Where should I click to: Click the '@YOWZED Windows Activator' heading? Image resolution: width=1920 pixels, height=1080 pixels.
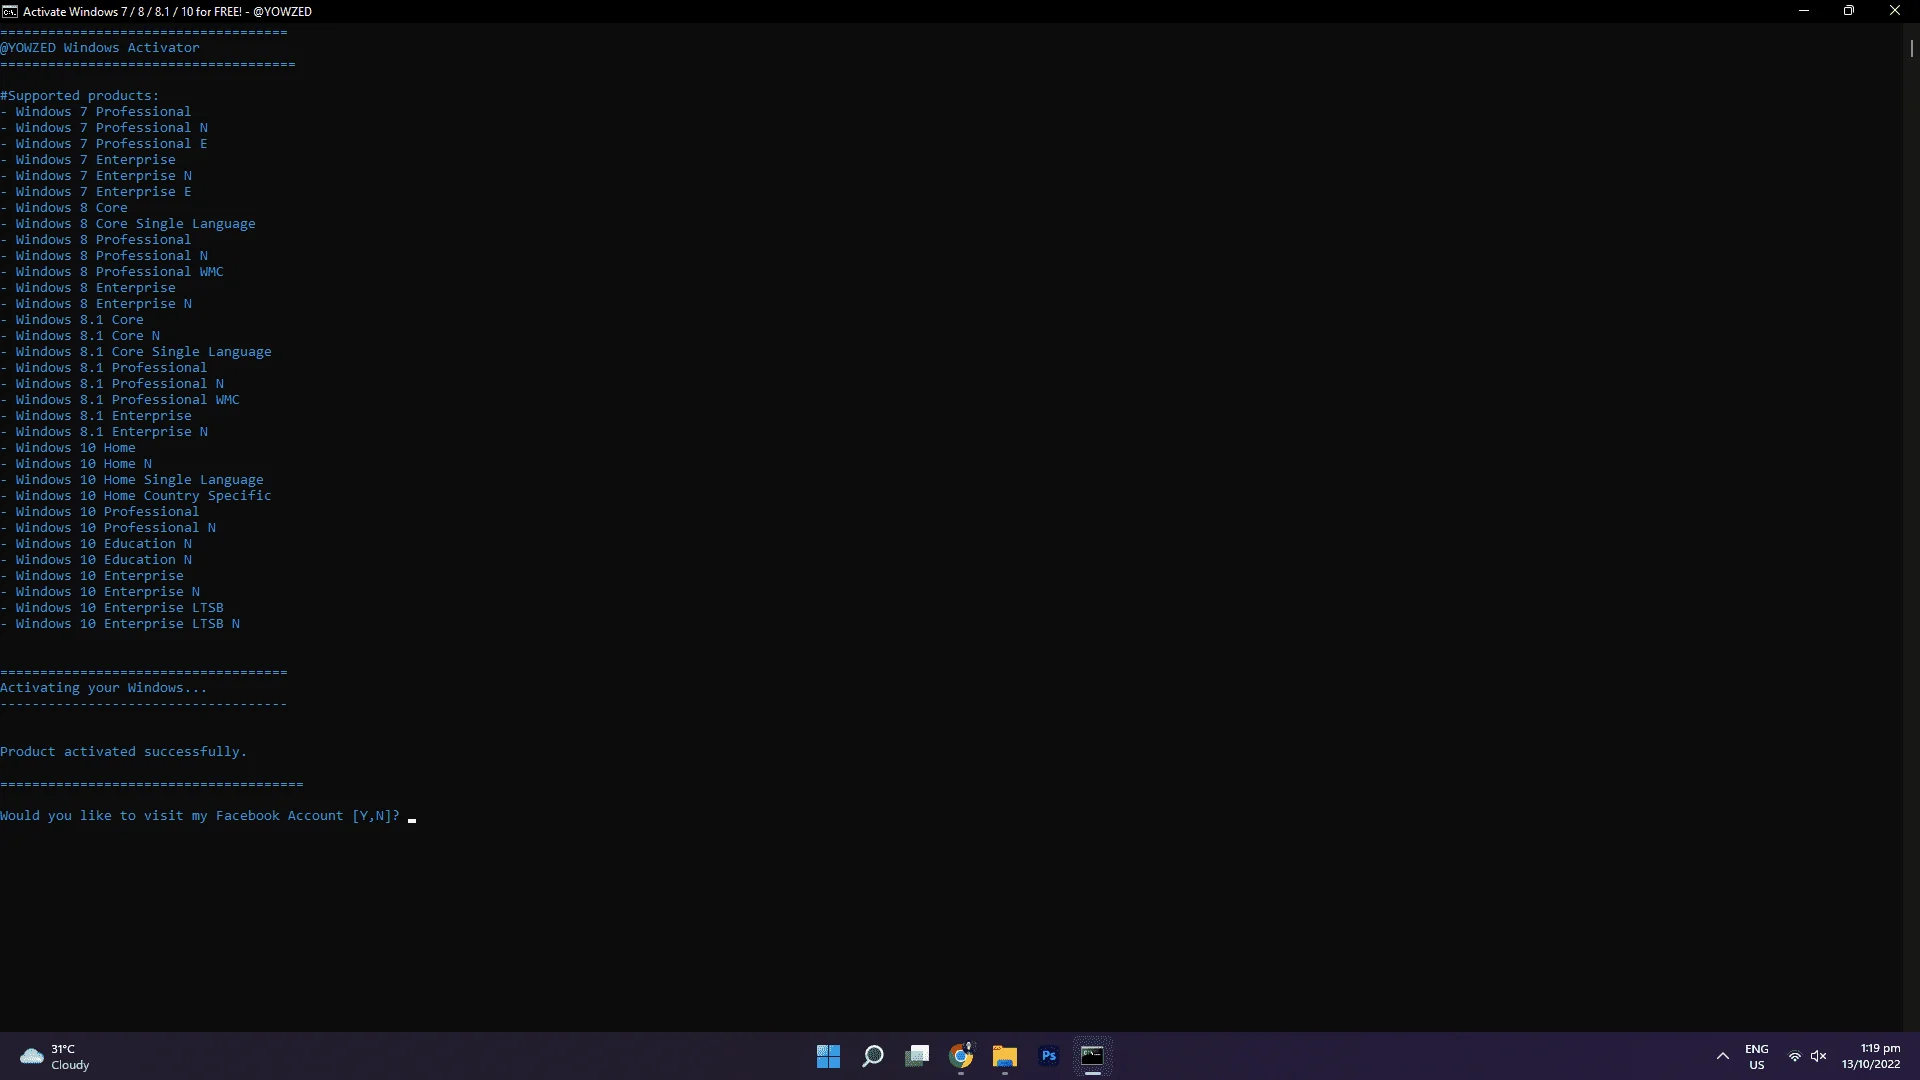click(100, 48)
